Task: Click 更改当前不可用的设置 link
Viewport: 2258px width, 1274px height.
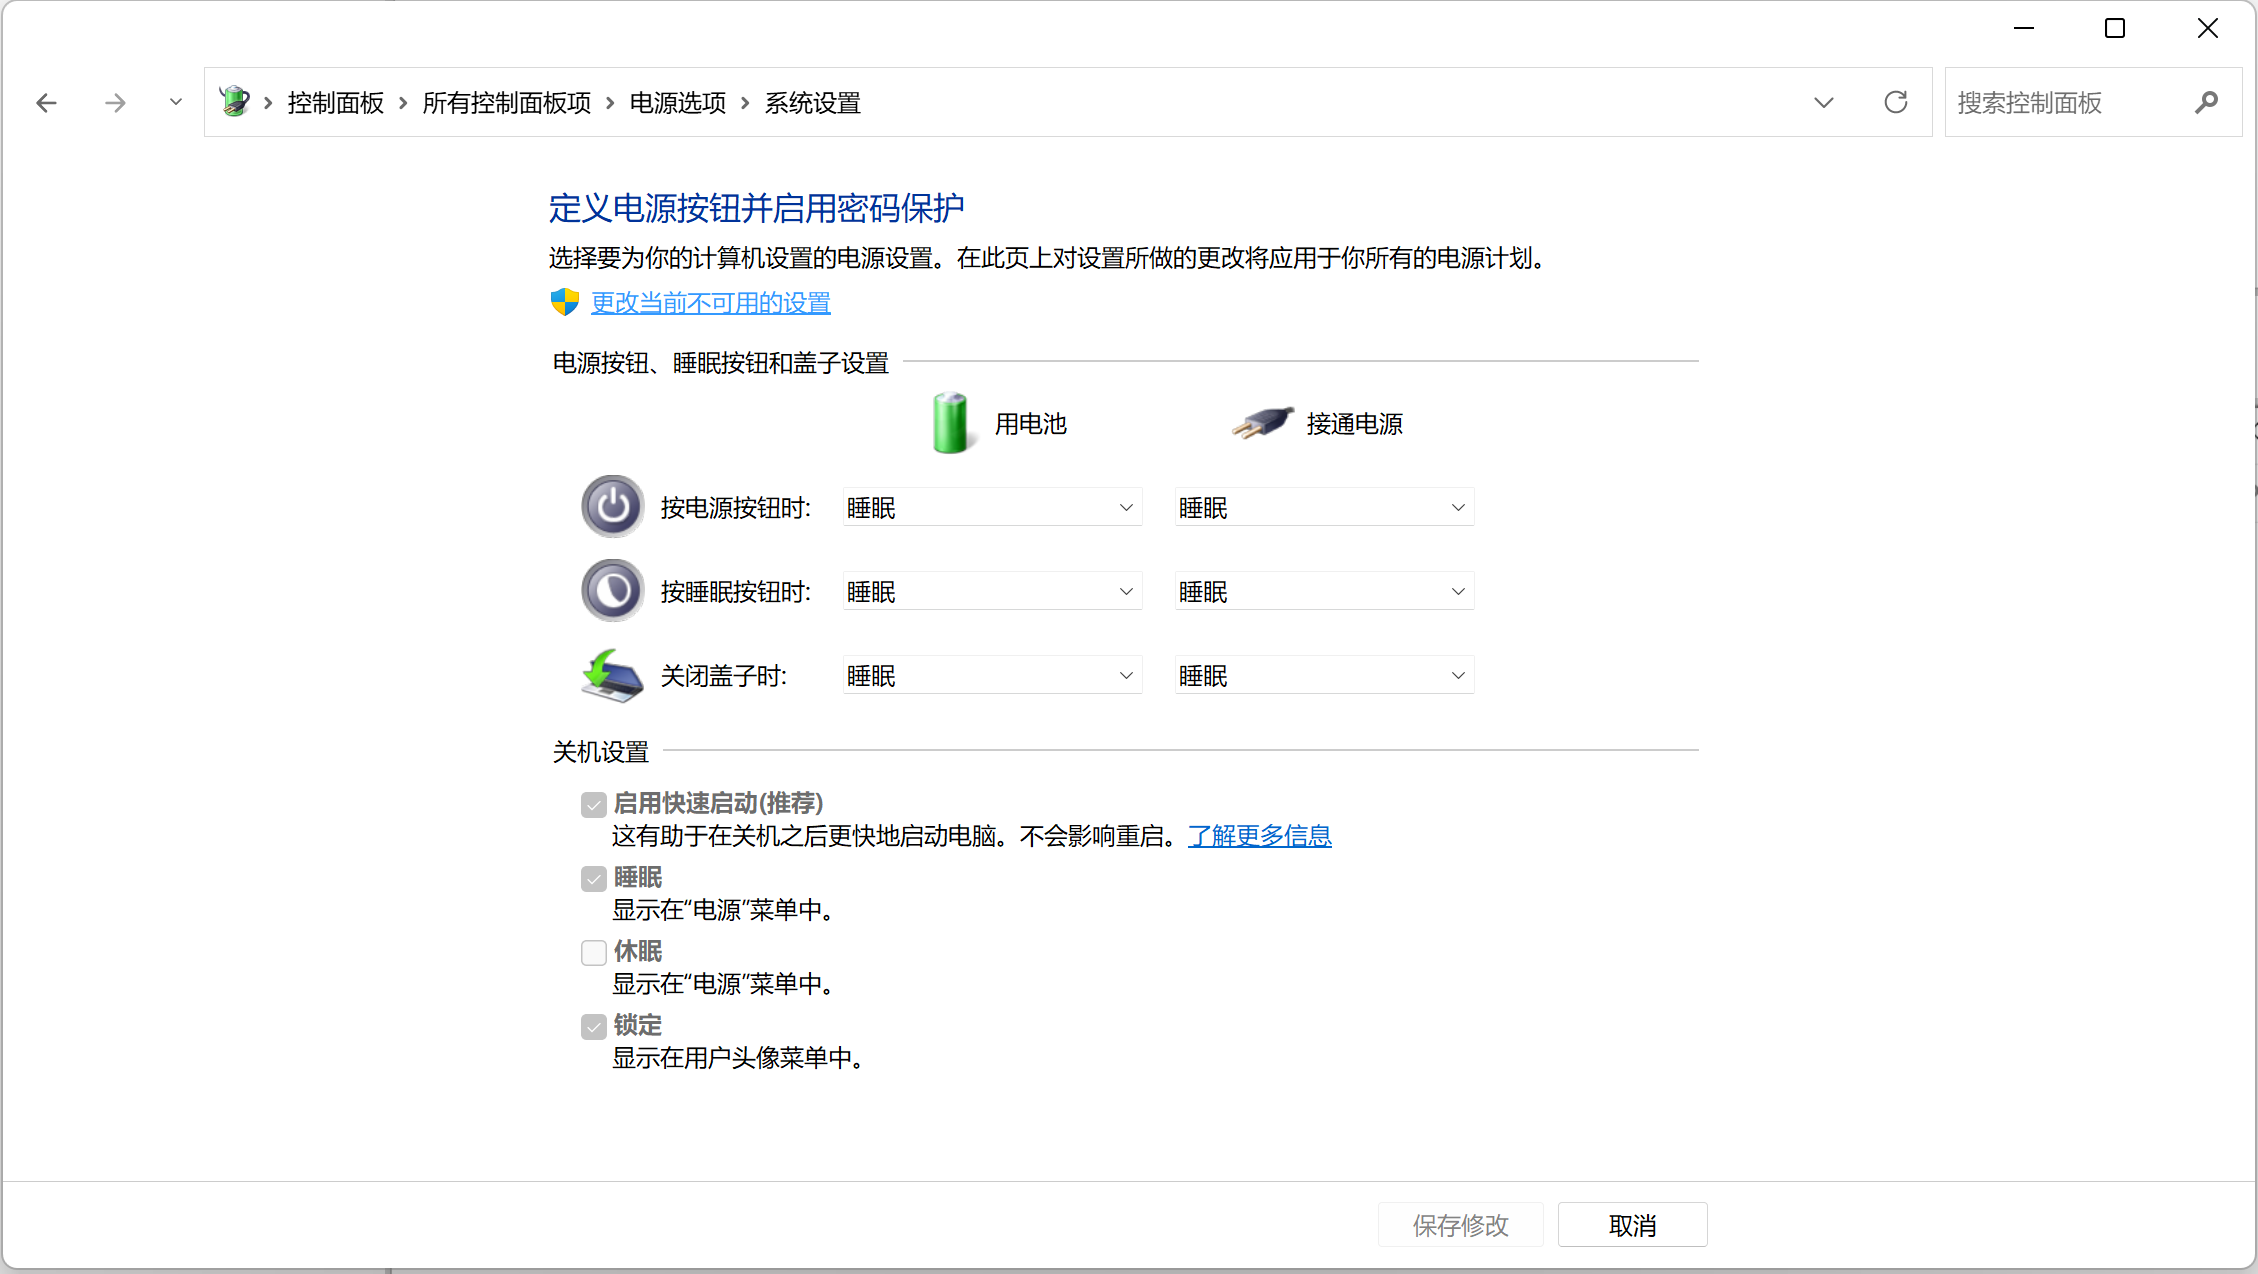Action: 710,303
